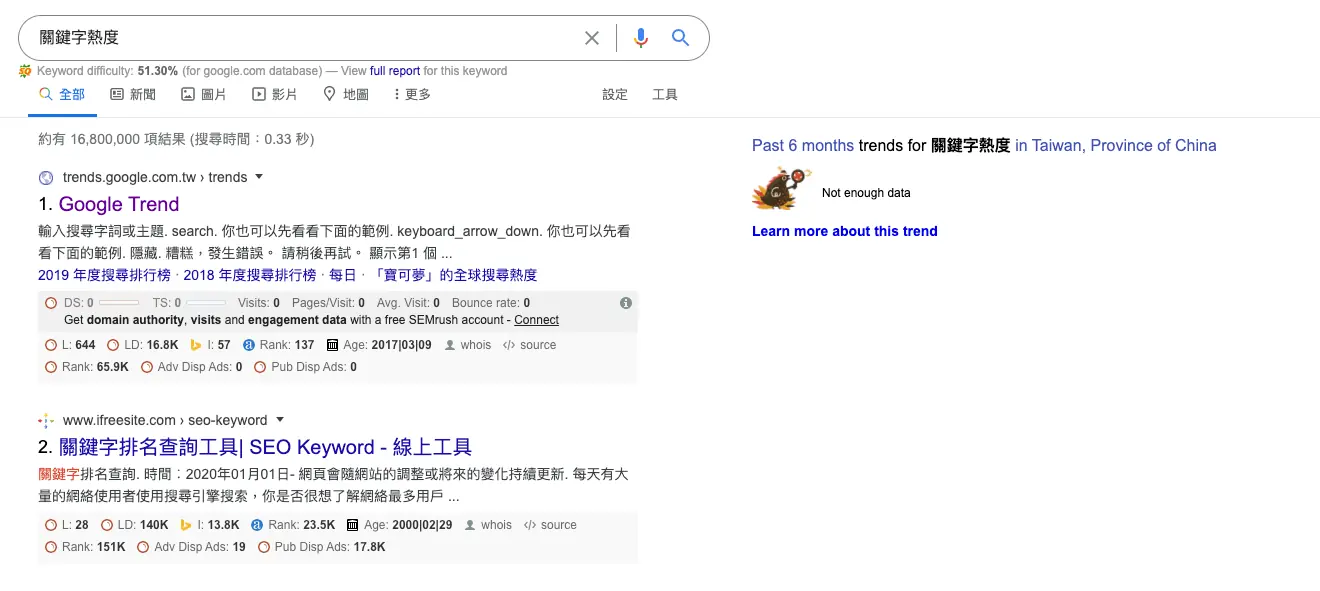1320x591 pixels.
Task: Expand dropdown arrow next to www.ifreesite.com
Action: coord(280,420)
